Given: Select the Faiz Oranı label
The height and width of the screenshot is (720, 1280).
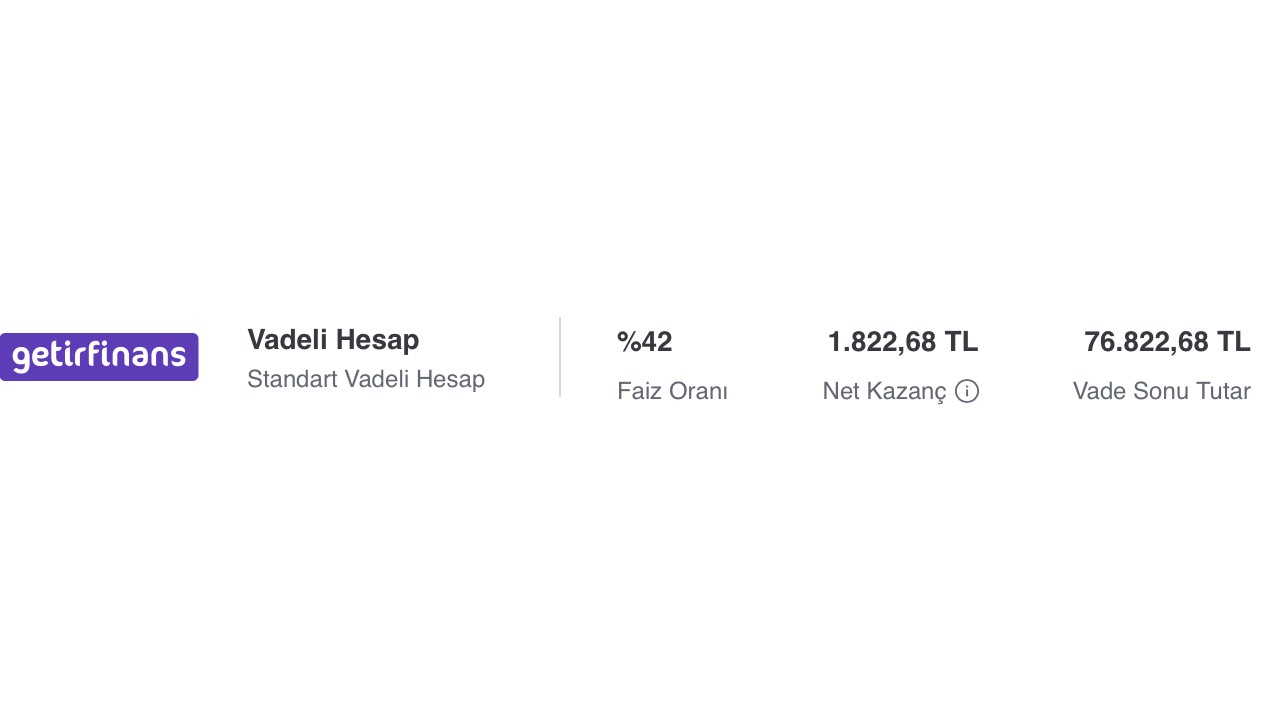Looking at the screenshot, I should [x=672, y=391].
